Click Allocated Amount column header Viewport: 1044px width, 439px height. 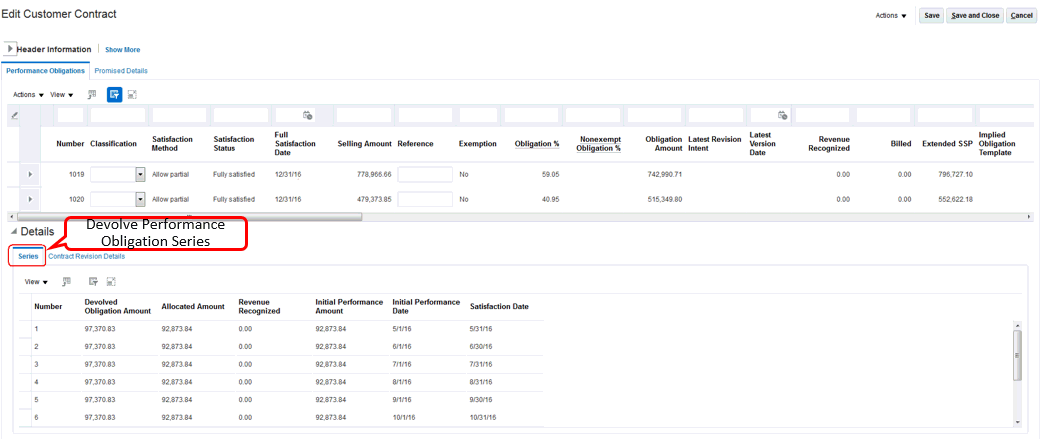click(193, 306)
